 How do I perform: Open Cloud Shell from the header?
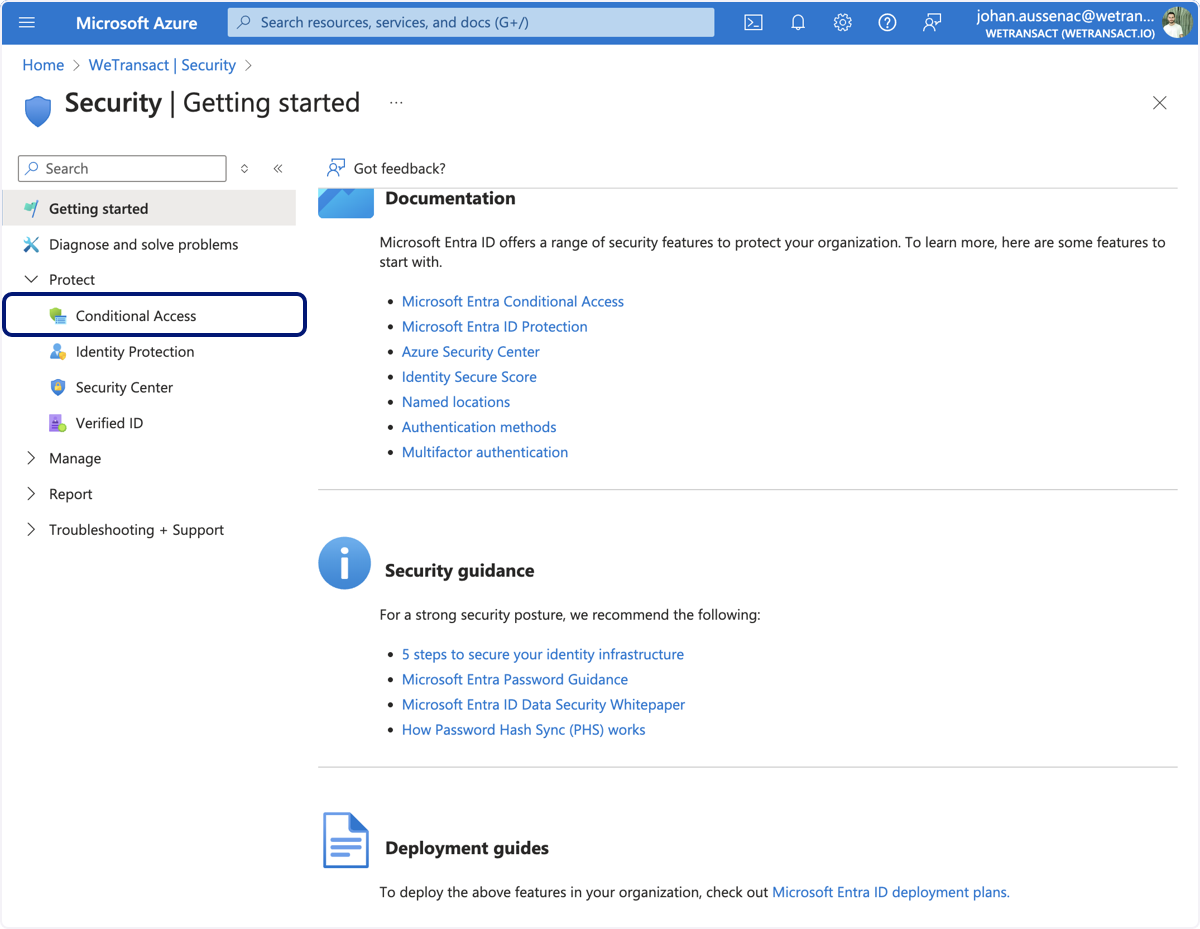(754, 22)
